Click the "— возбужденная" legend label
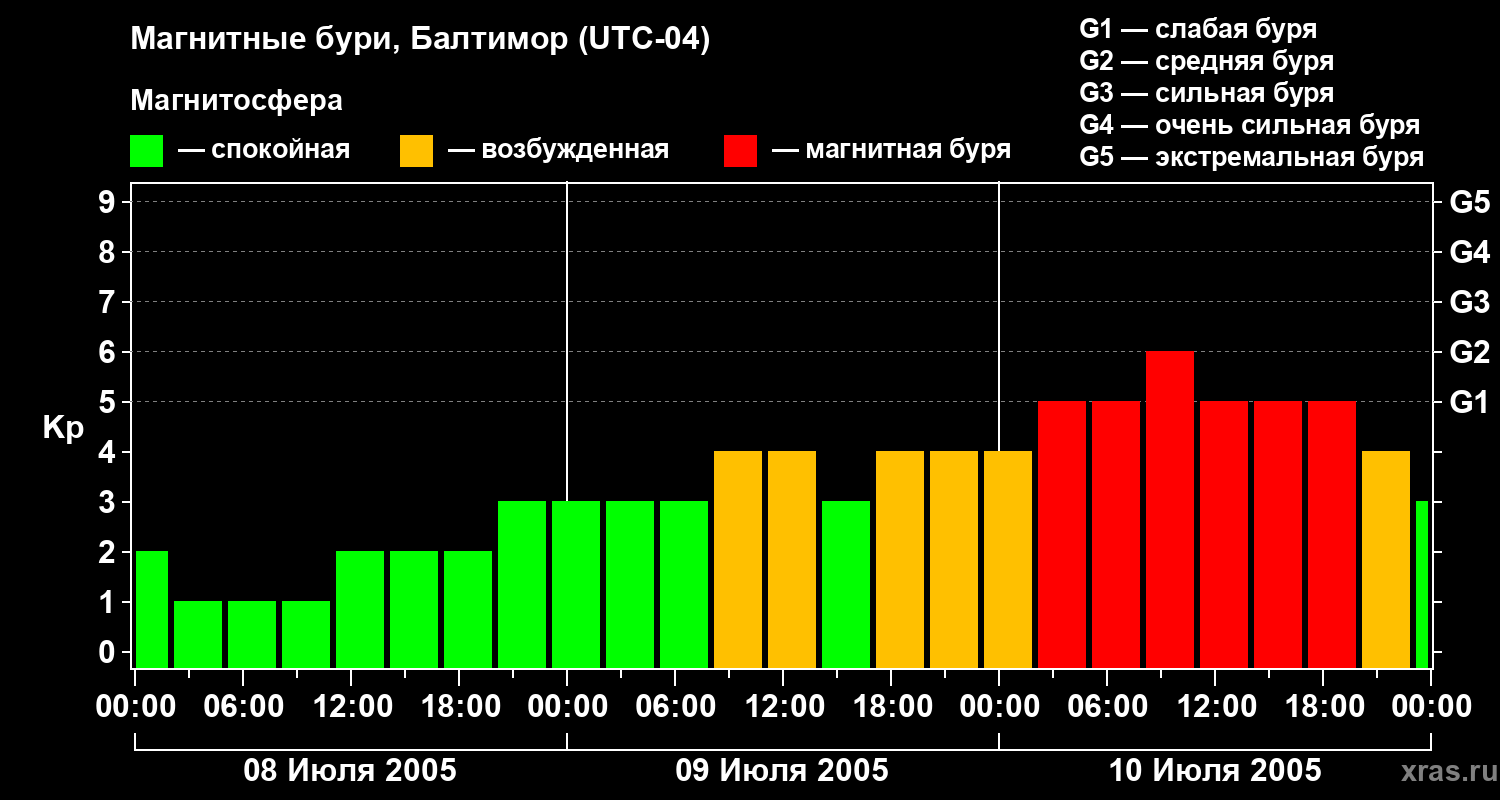This screenshot has height=800, width=1500. pos(558,150)
